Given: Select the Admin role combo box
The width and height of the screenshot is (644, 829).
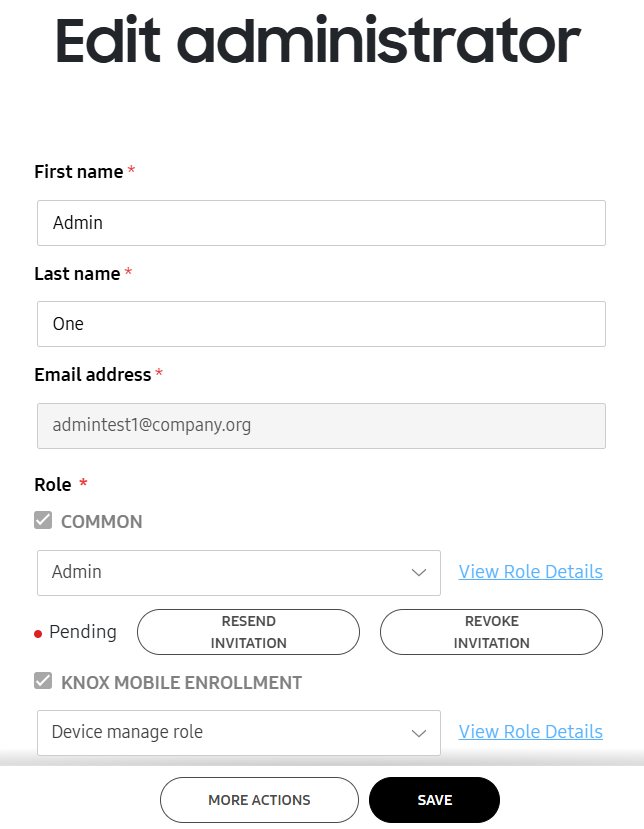Looking at the screenshot, I should tap(238, 572).
